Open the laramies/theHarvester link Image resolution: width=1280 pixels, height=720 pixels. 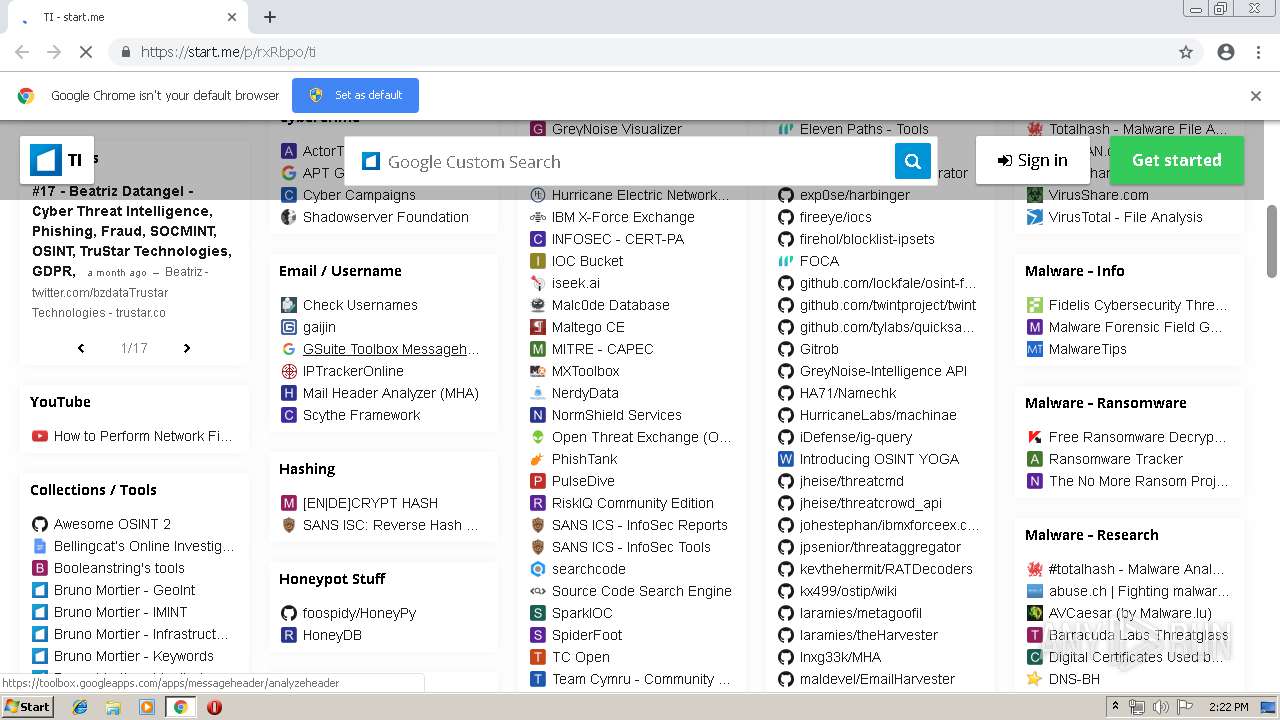[x=869, y=635]
